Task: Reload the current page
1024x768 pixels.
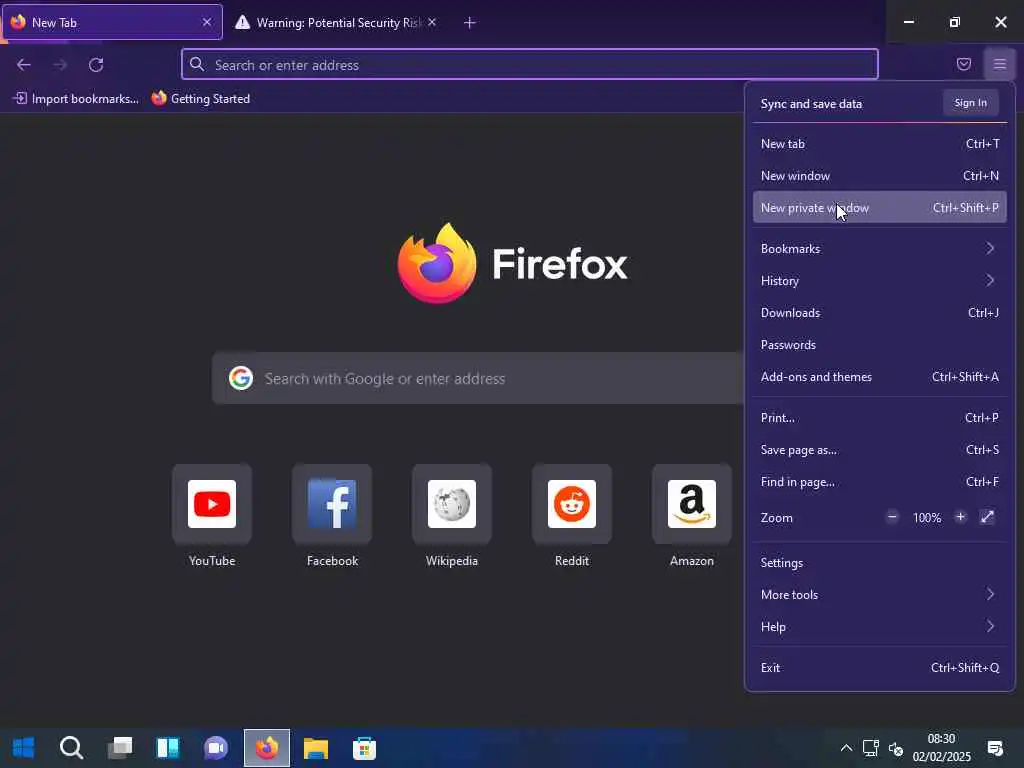Action: click(96, 65)
